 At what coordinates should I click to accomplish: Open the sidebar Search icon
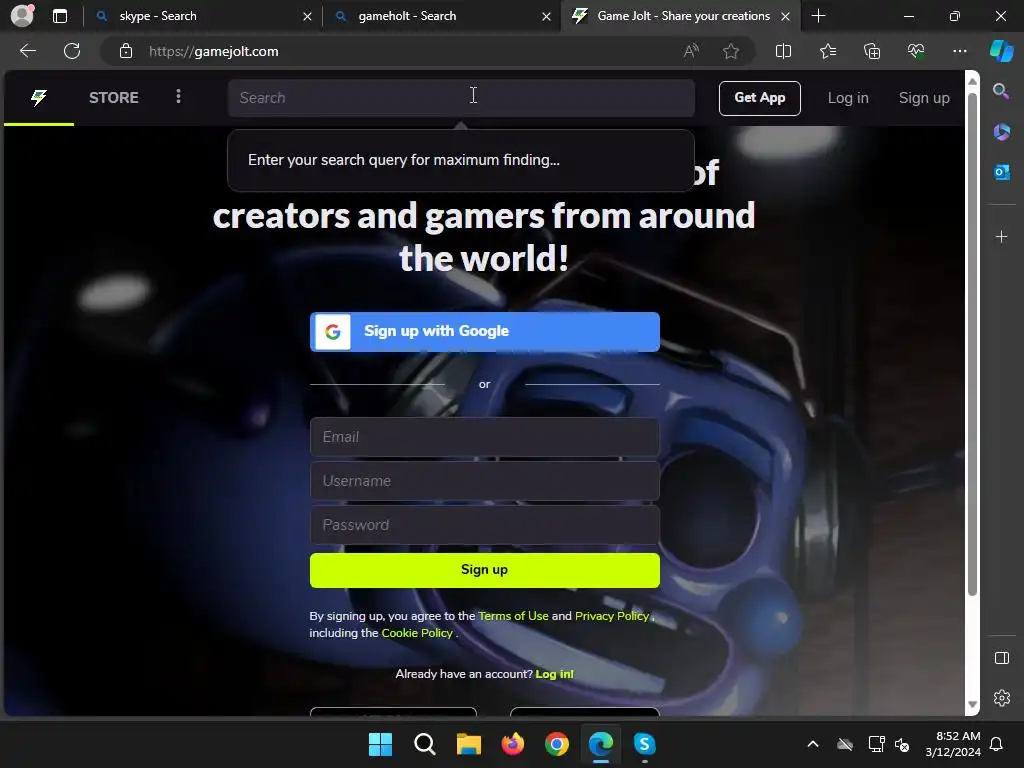pyautogui.click(x=1001, y=91)
